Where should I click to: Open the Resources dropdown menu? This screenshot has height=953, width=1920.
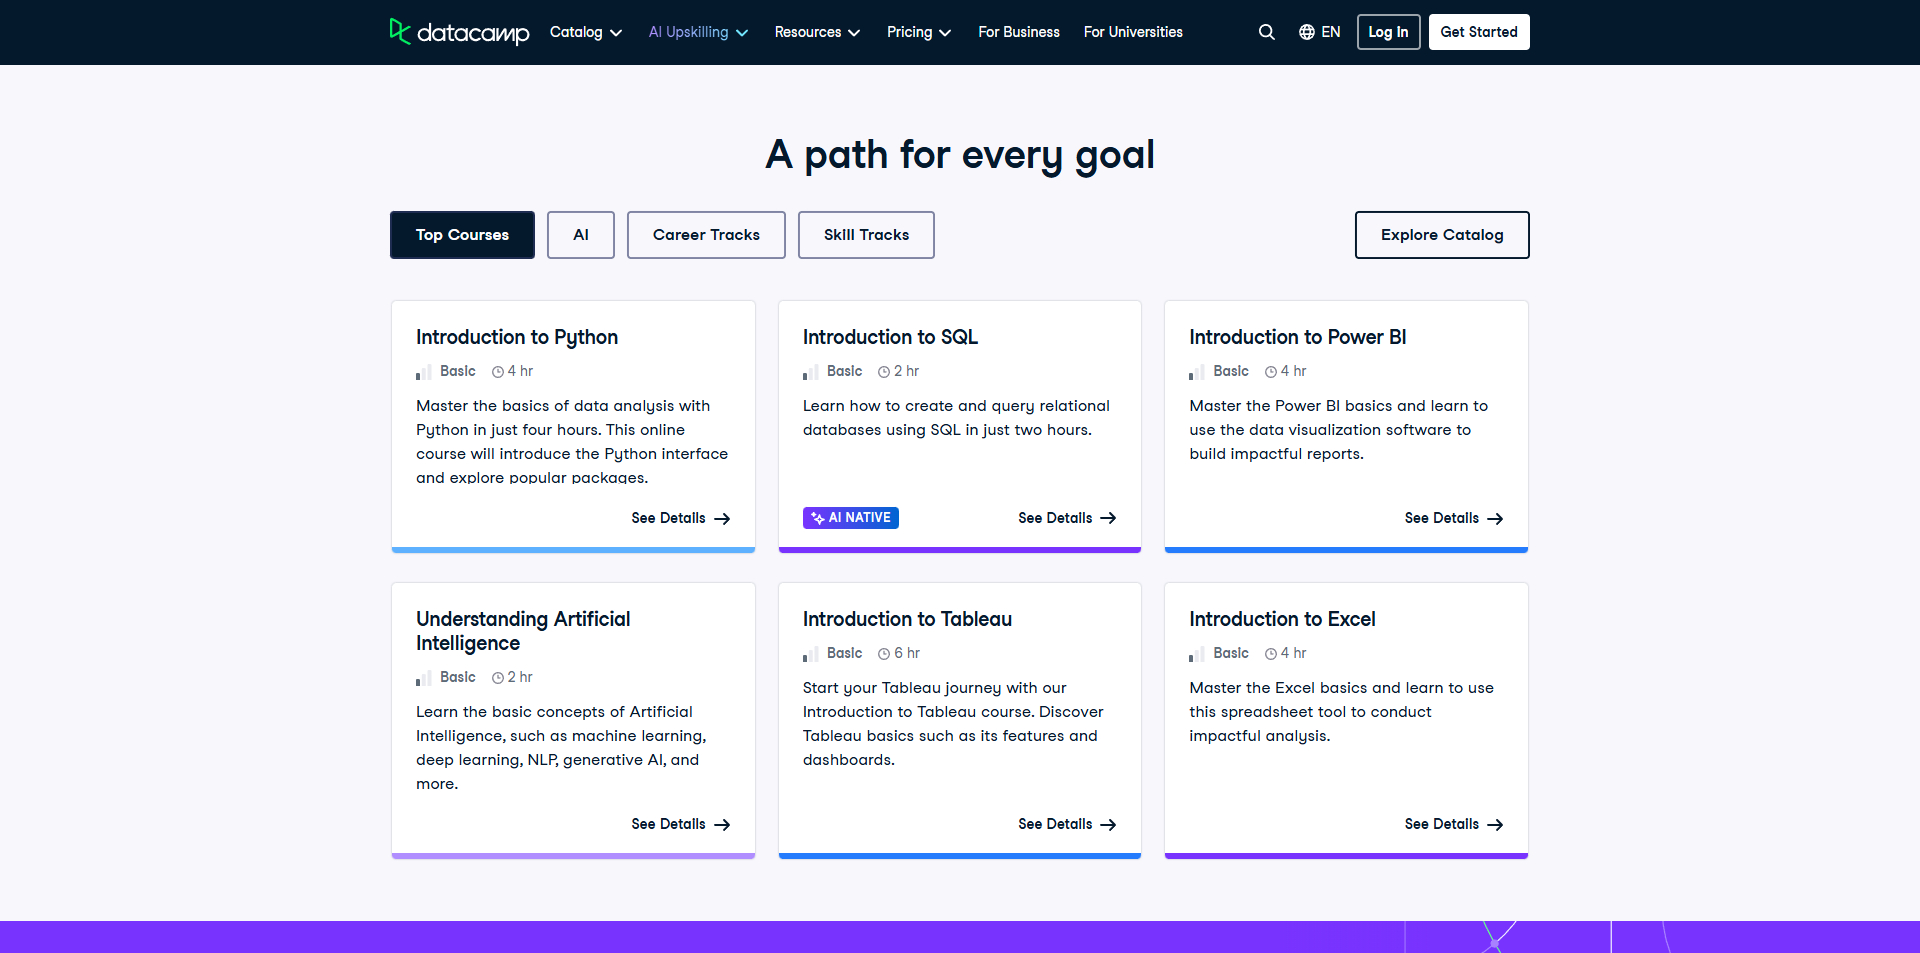(x=817, y=32)
